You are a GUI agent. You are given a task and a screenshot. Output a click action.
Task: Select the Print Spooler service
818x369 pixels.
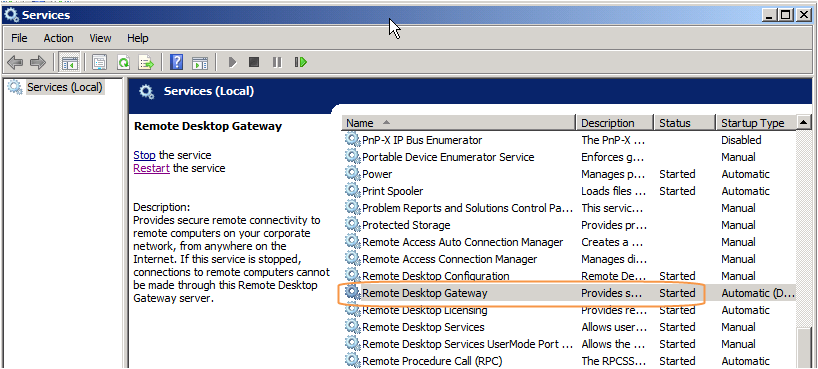pyautogui.click(x=570, y=191)
